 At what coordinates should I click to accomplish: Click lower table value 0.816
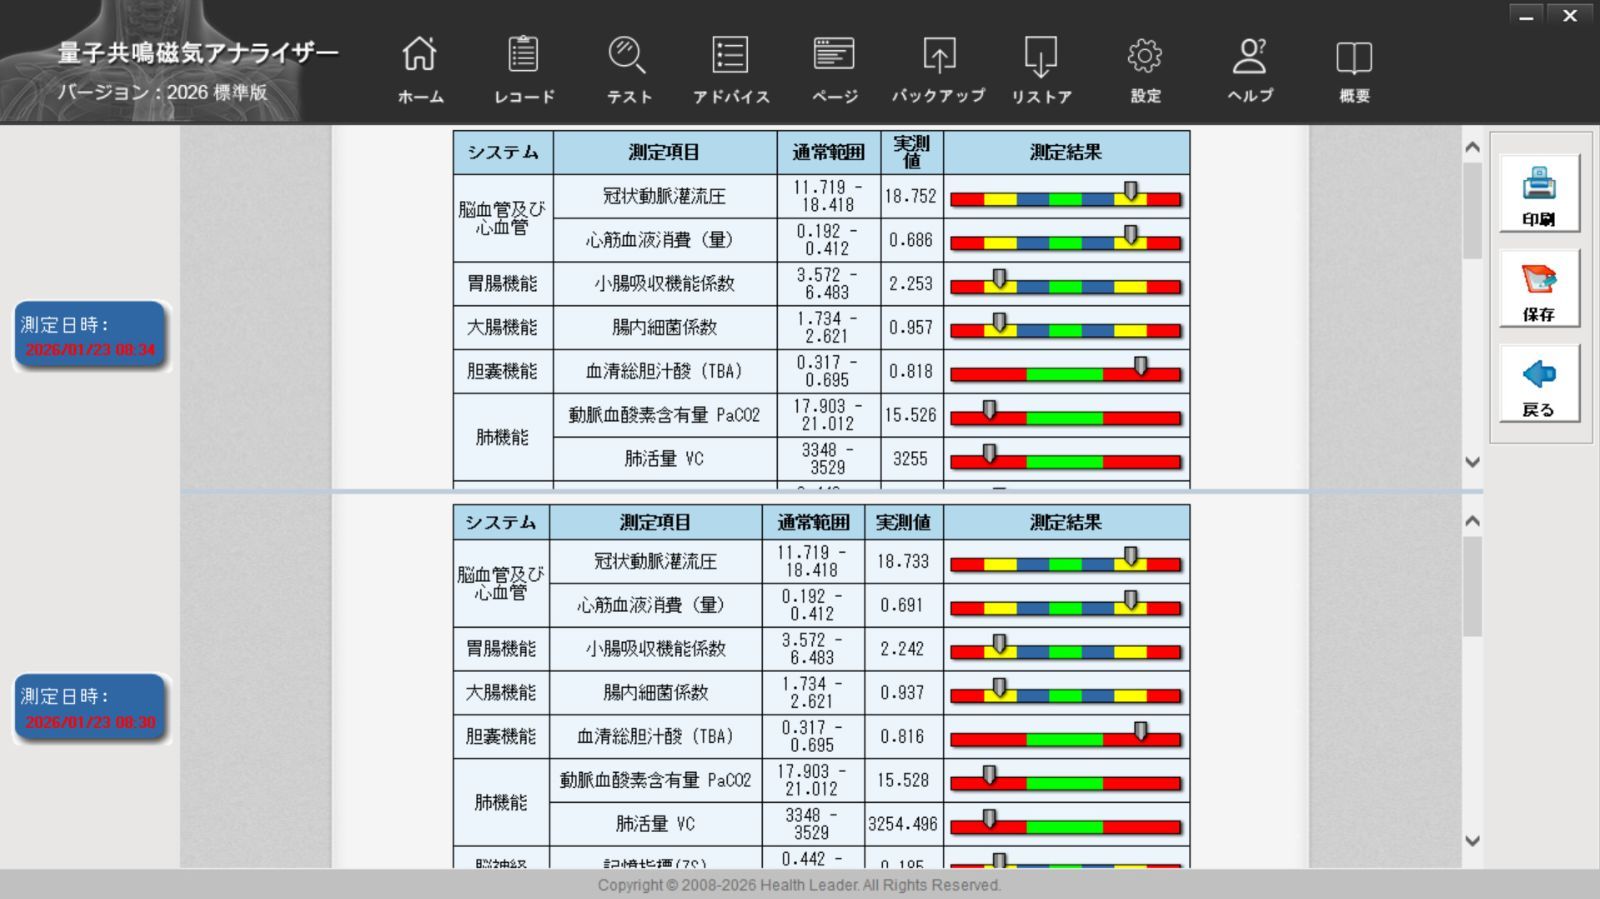click(x=902, y=737)
